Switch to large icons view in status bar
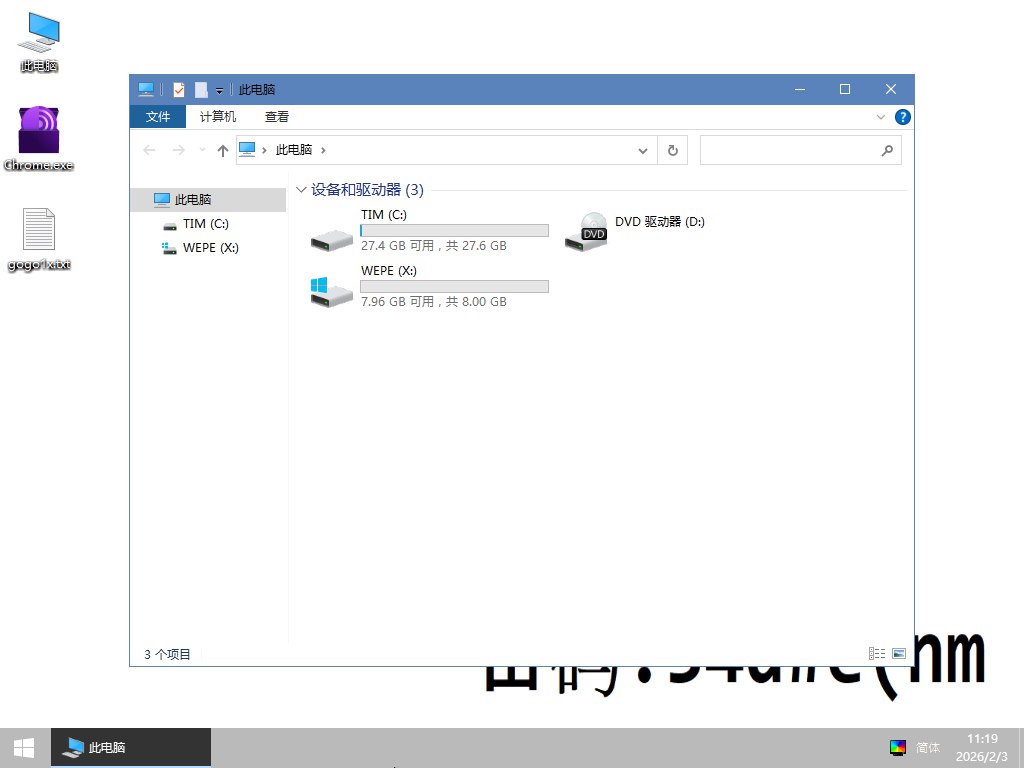The image size is (1024, 768). [x=898, y=654]
